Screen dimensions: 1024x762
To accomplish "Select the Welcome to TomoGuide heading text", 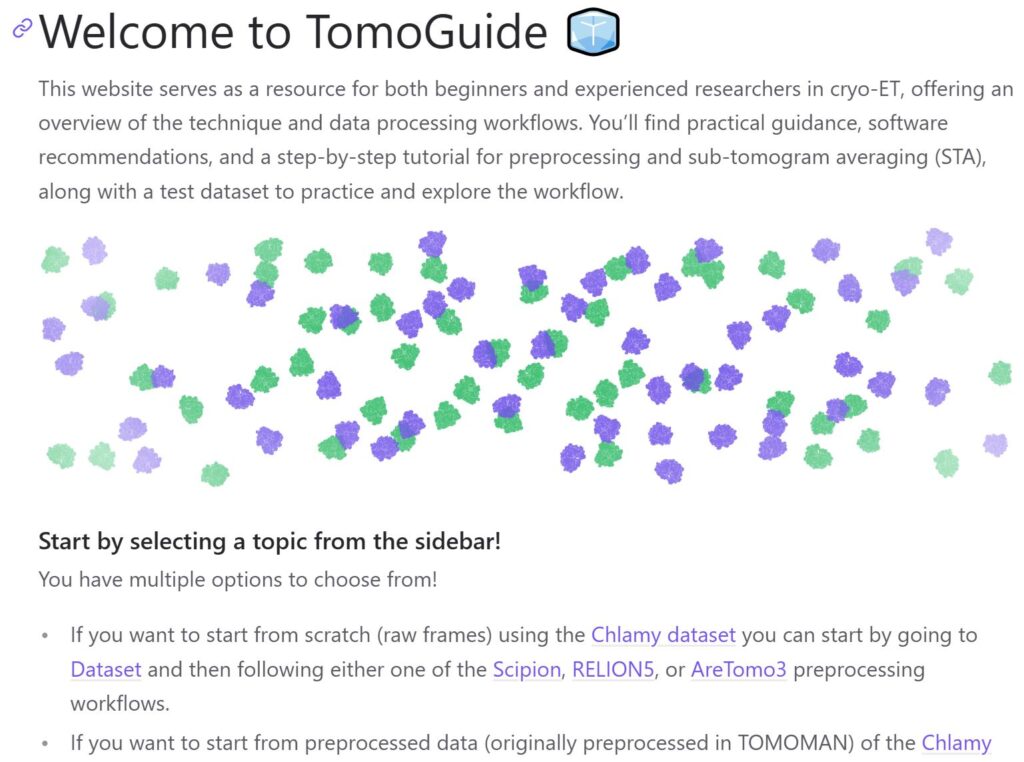I will click(293, 31).
